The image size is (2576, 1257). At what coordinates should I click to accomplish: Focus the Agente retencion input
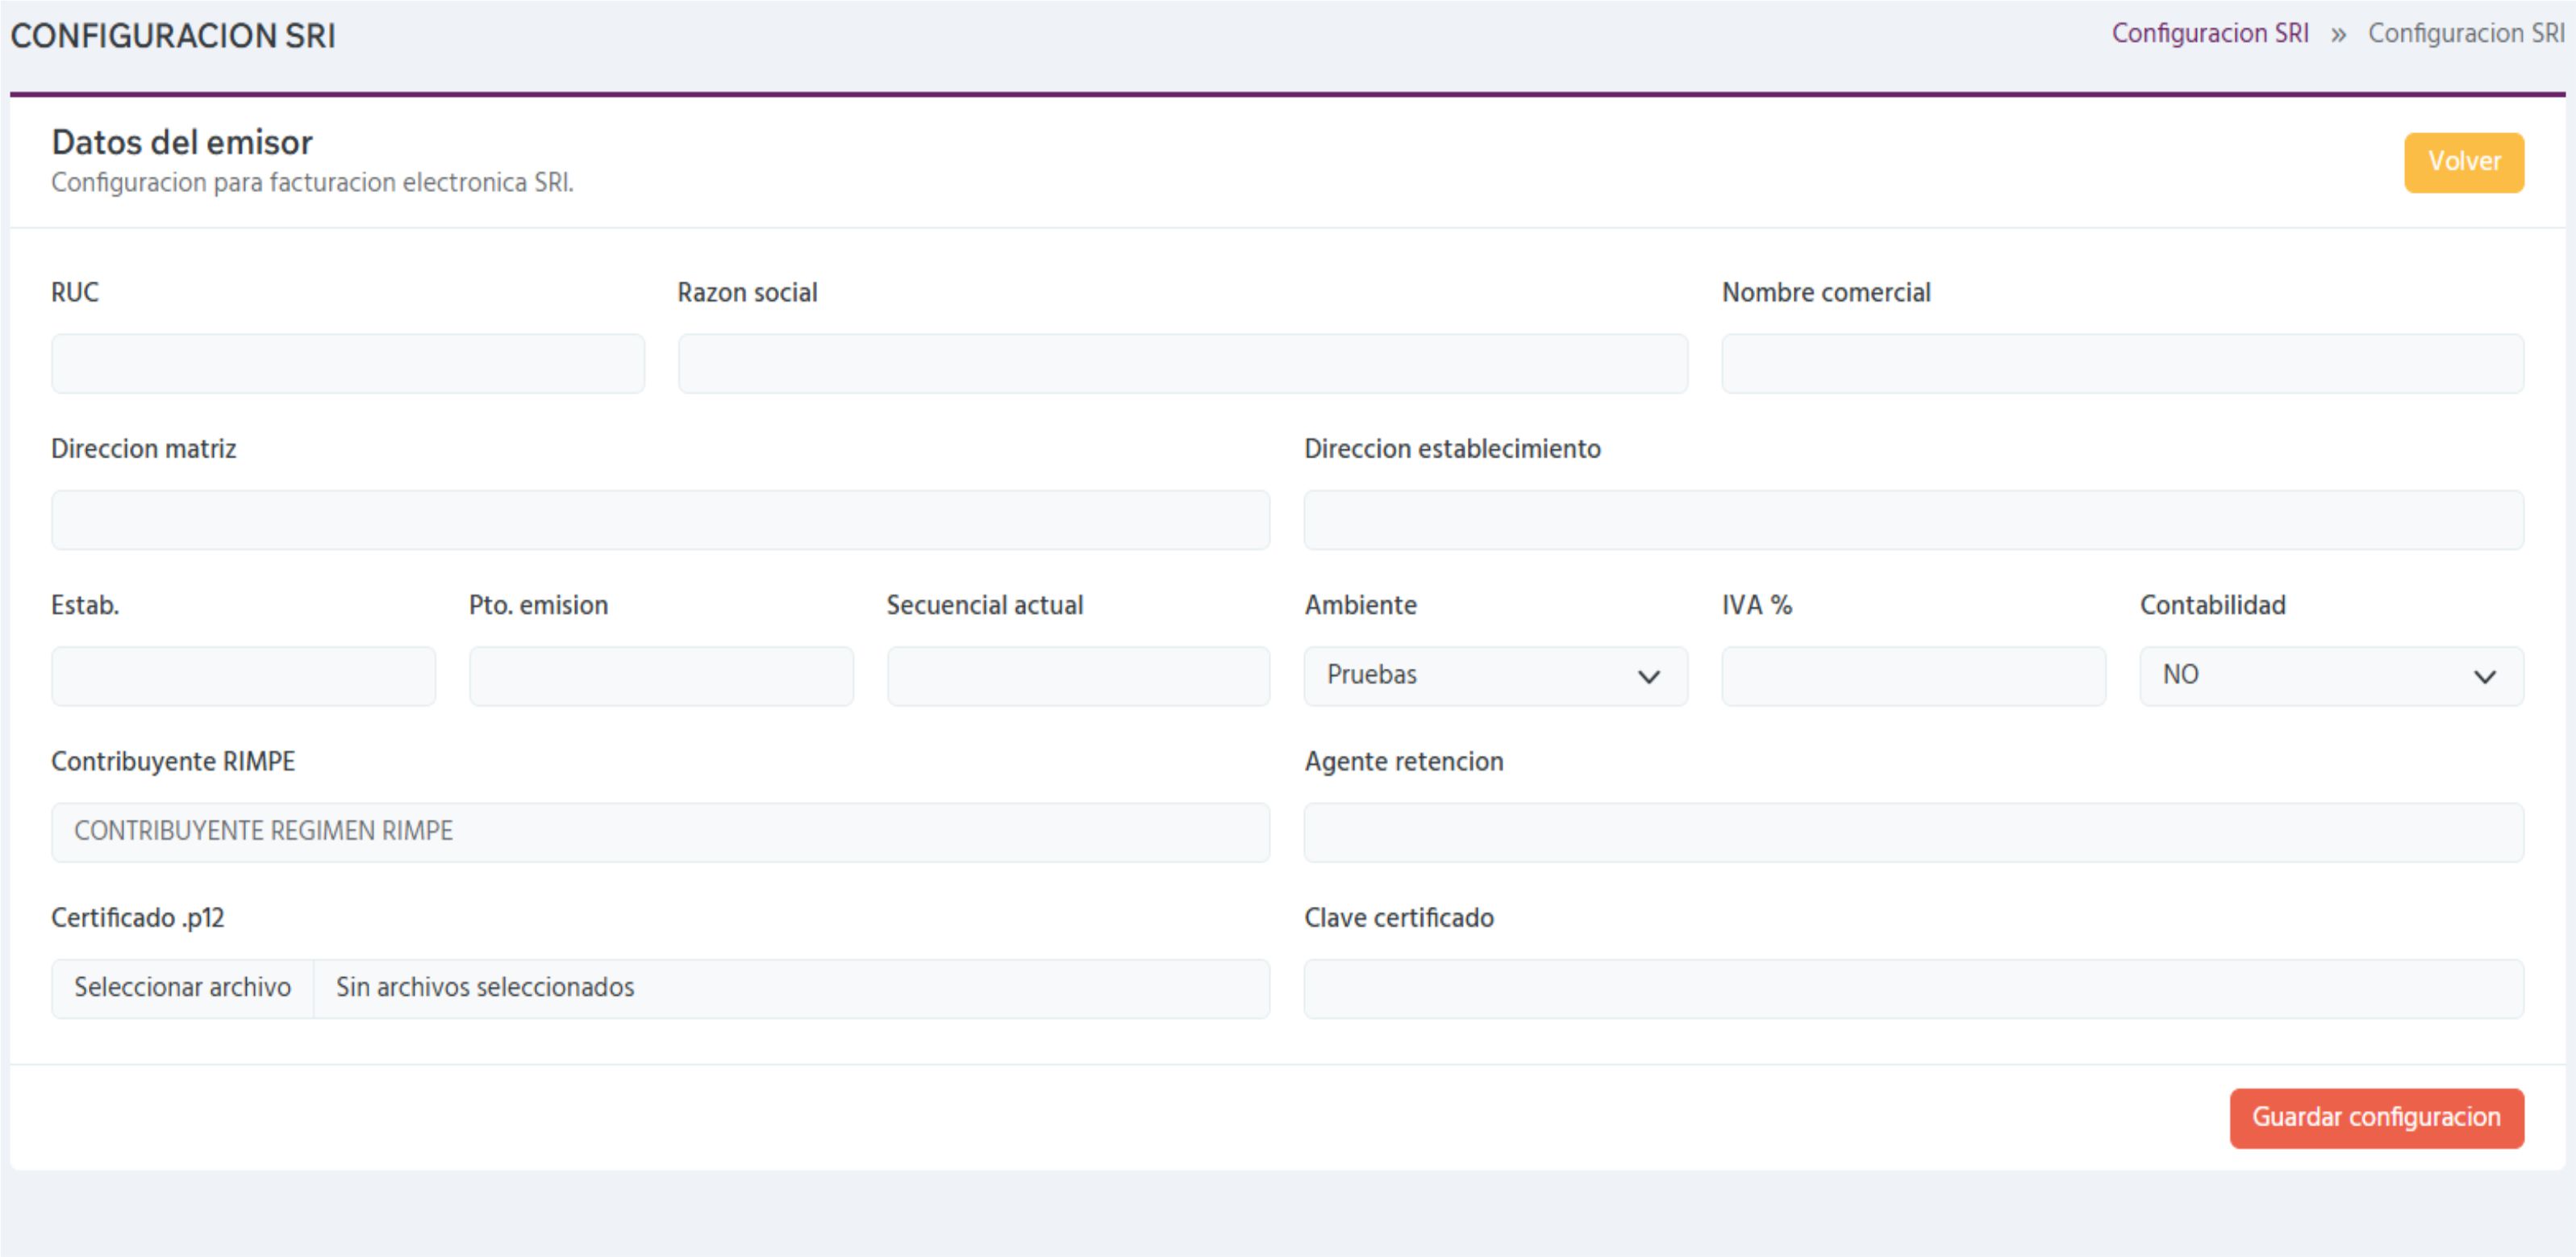tap(1915, 831)
